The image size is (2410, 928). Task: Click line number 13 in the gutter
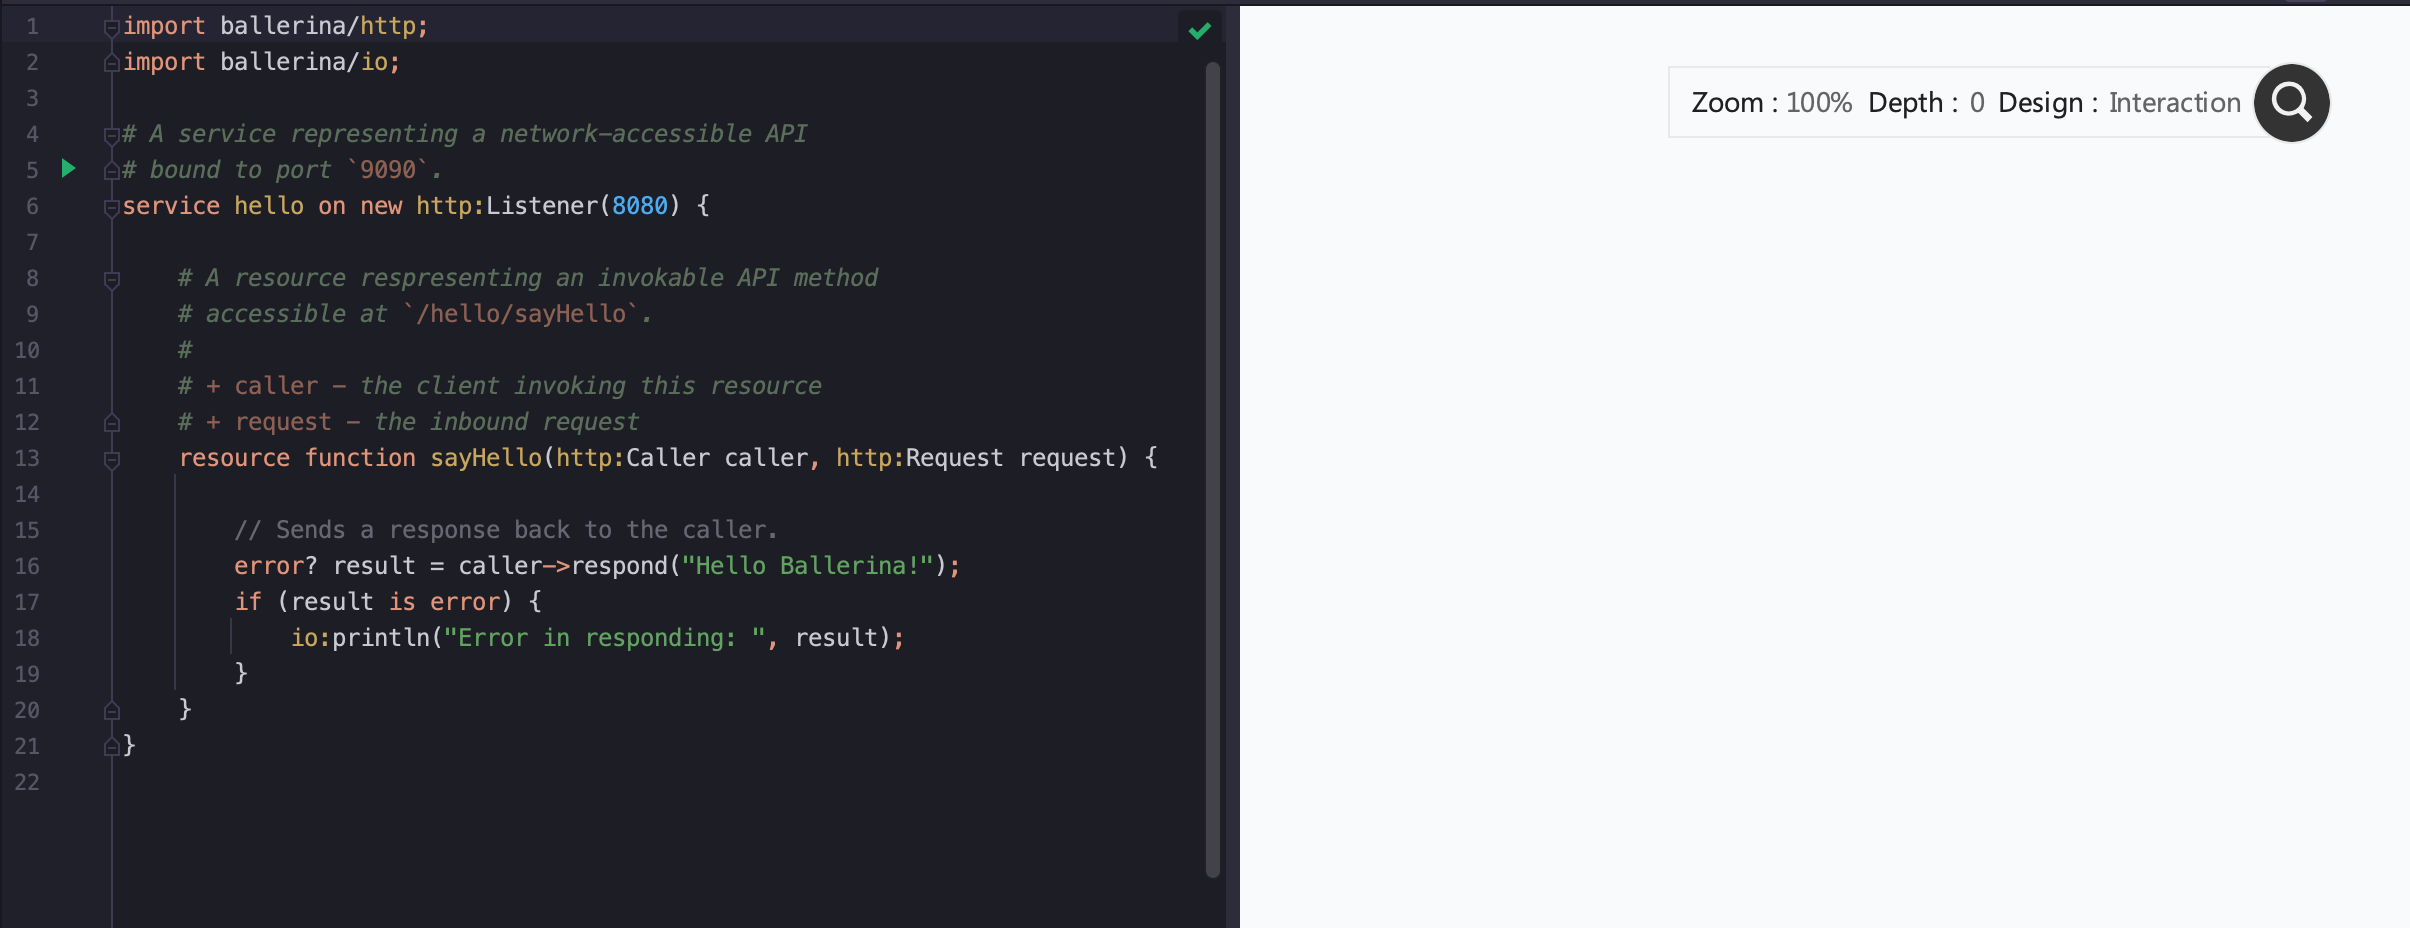click(x=27, y=458)
